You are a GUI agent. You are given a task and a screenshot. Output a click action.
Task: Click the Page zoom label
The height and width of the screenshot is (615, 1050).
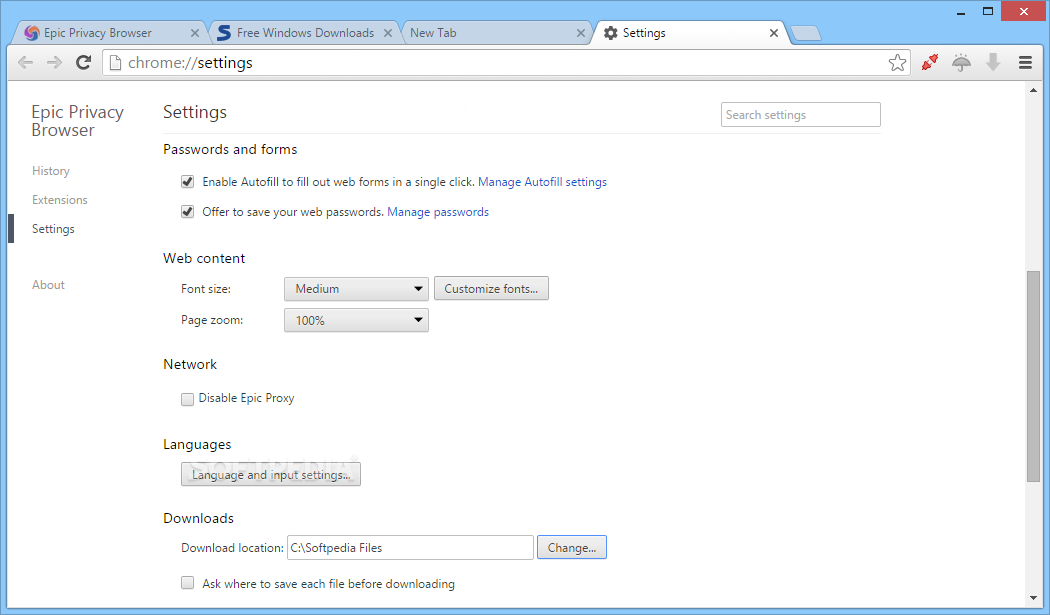[212, 320]
